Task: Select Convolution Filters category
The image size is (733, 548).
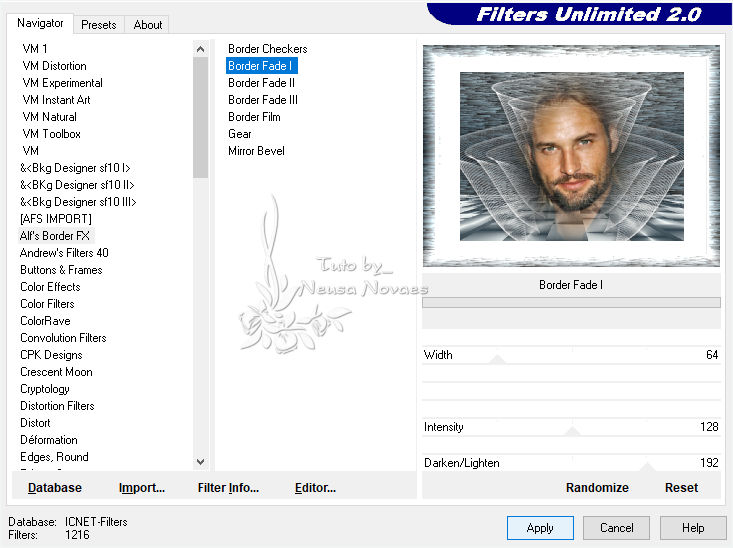Action: click(63, 338)
